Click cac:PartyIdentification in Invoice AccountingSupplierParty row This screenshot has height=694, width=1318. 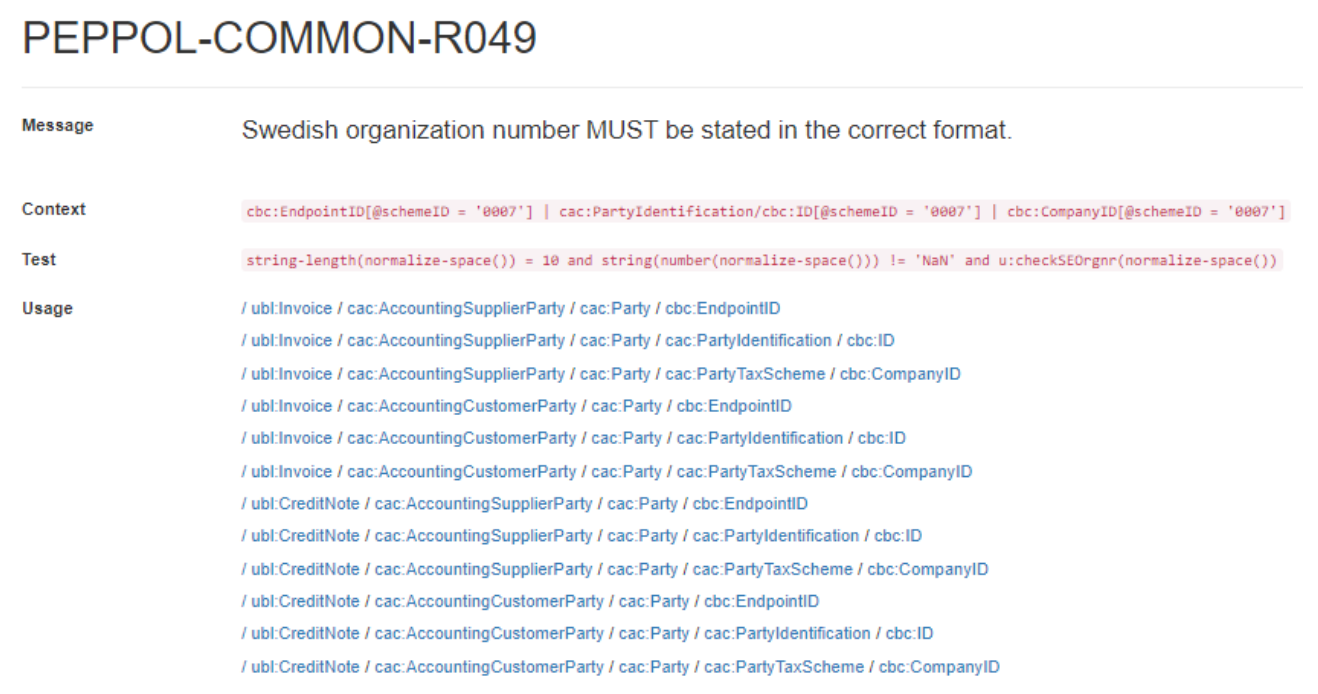(x=748, y=341)
